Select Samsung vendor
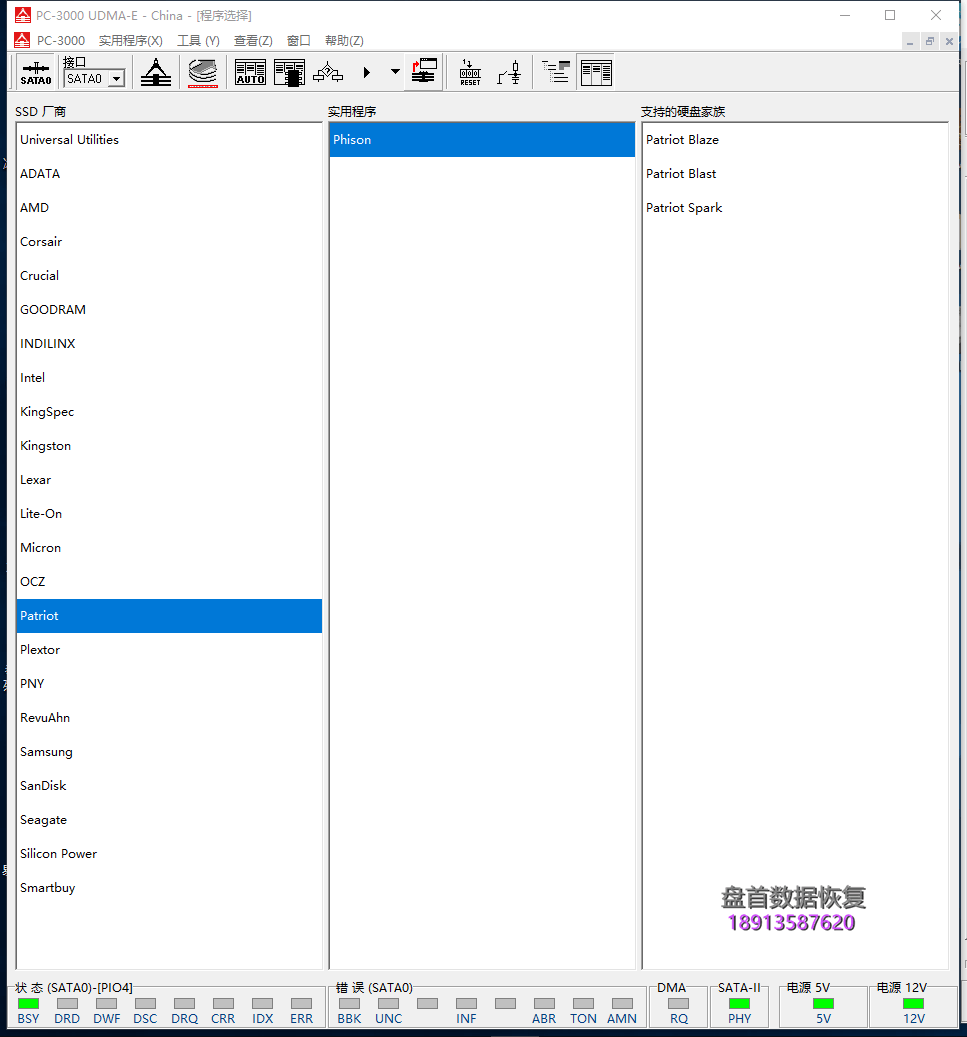 click(169, 752)
